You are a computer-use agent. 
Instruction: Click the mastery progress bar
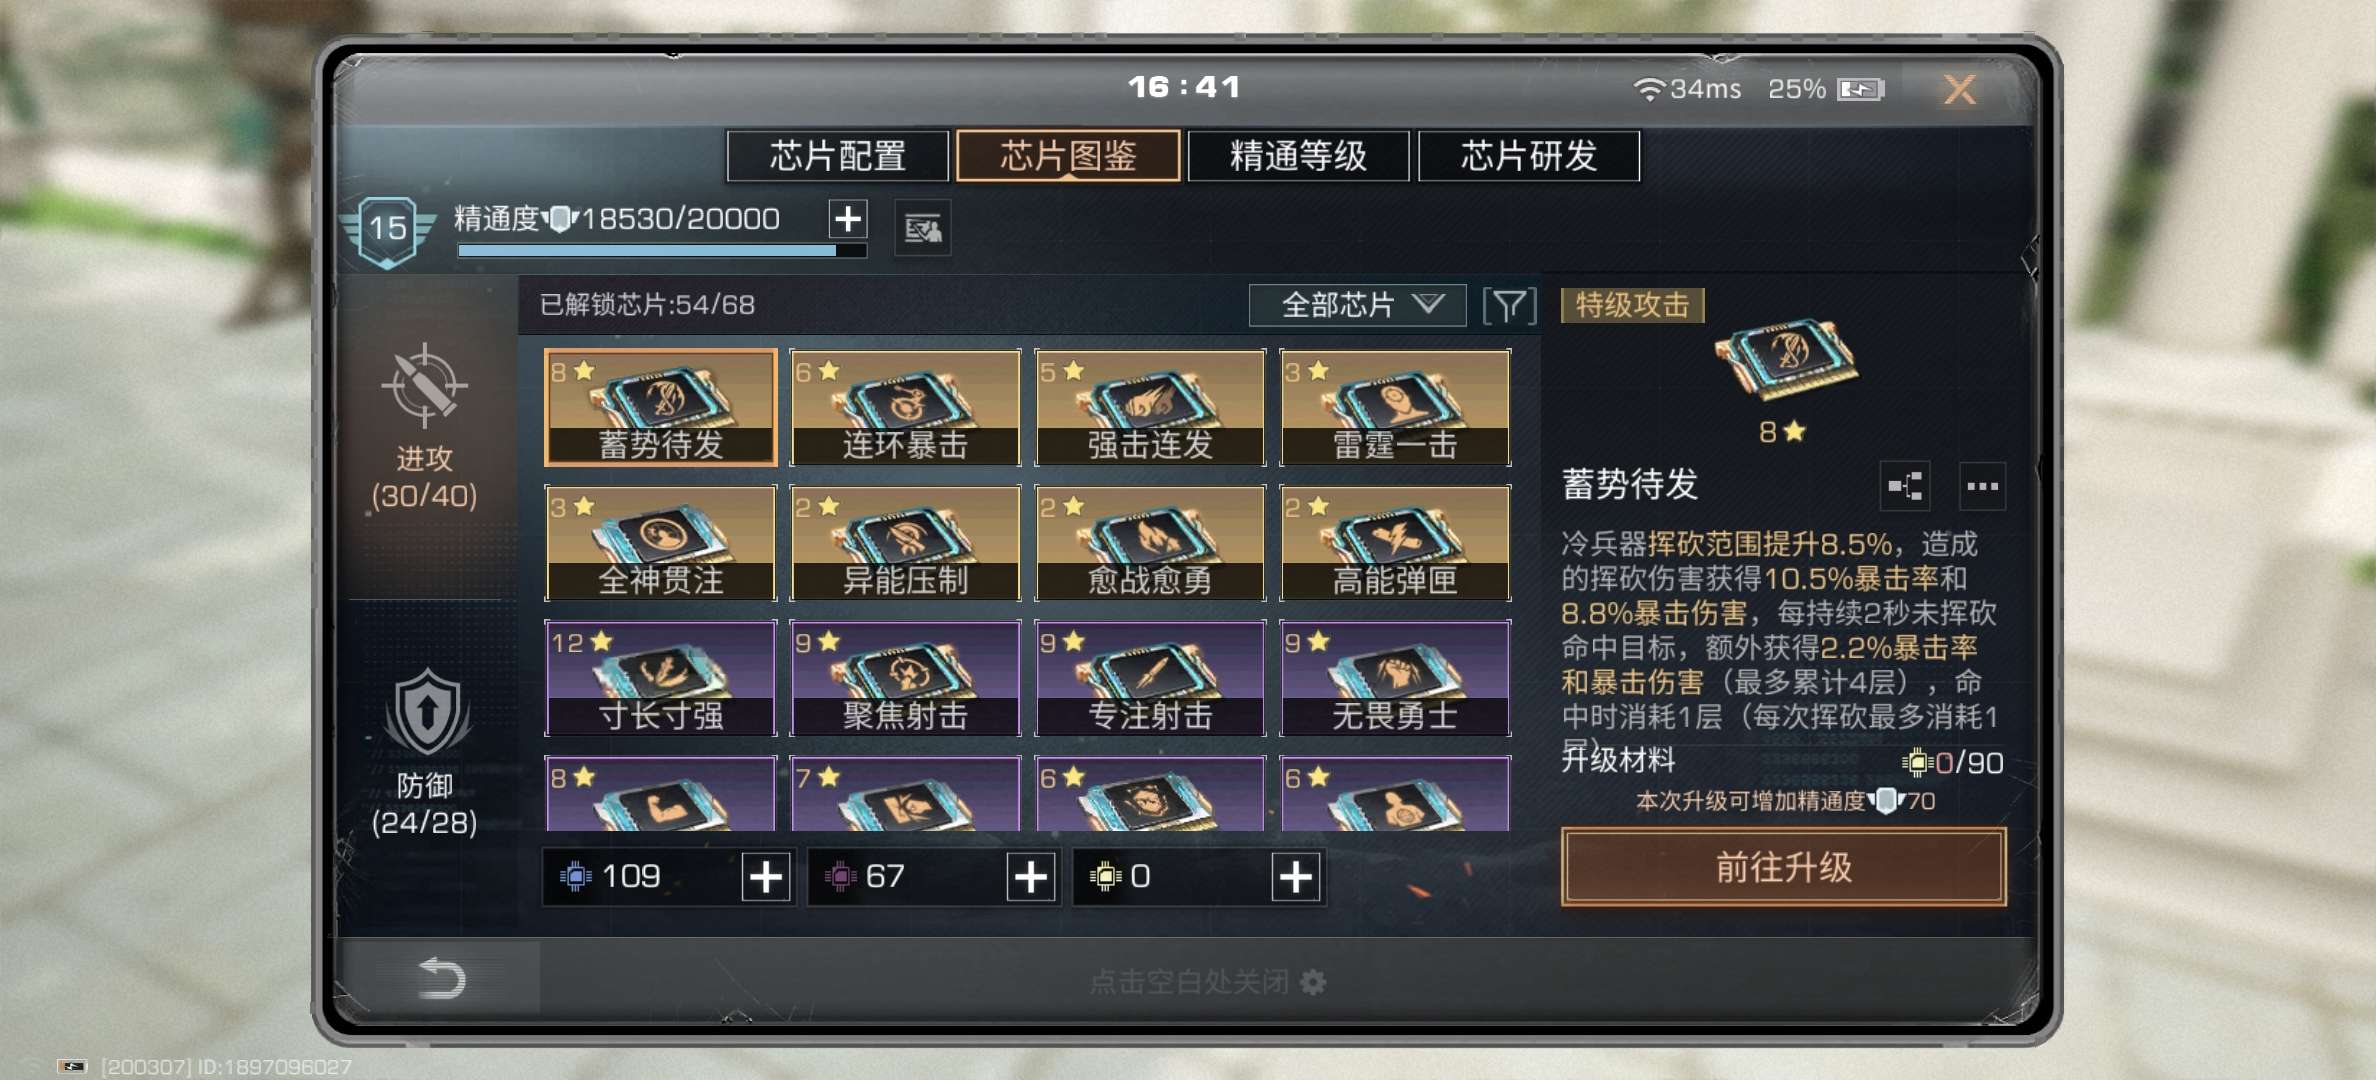click(661, 251)
